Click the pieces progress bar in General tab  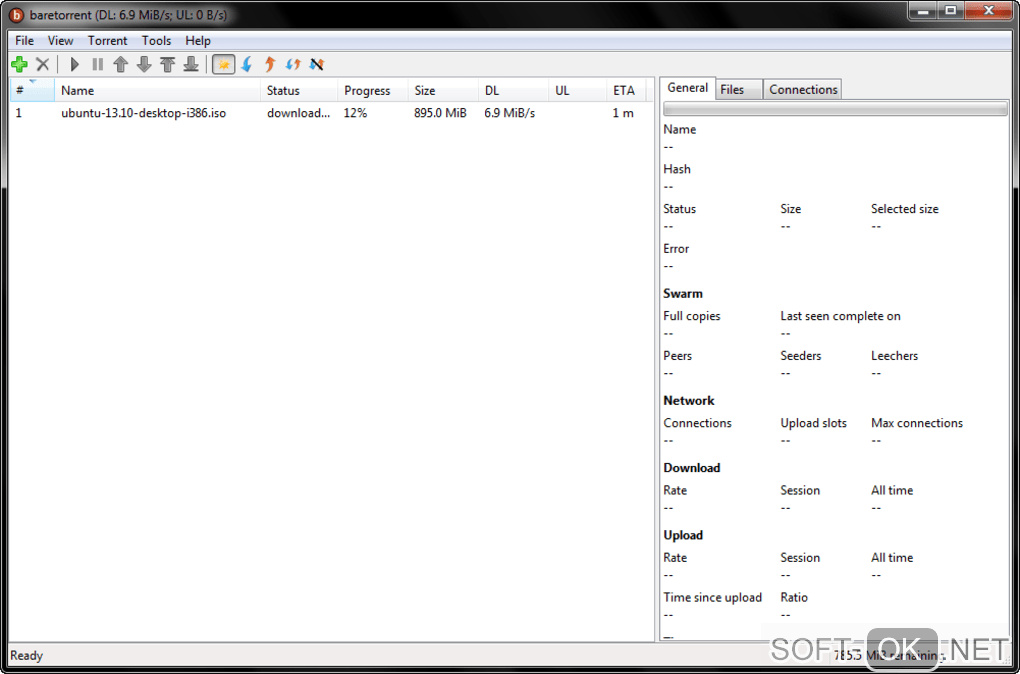835,109
